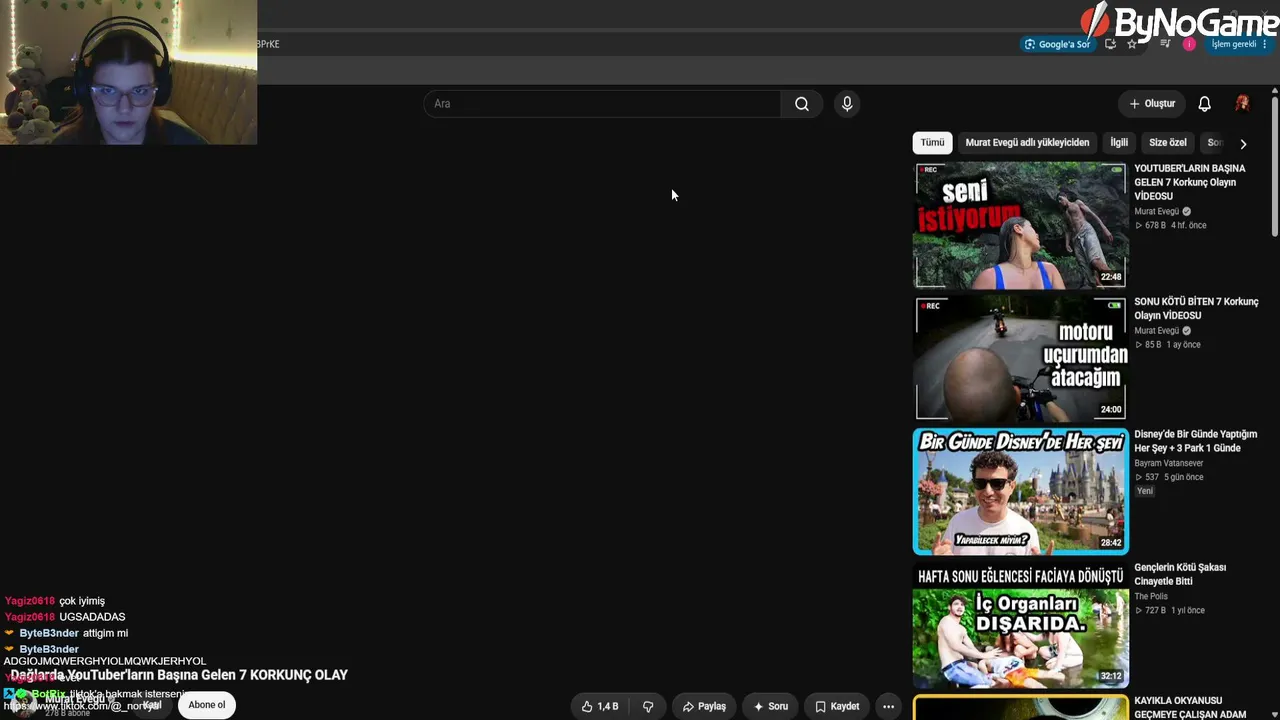Image resolution: width=1280 pixels, height=720 pixels.
Task: Open The Polis channel name
Action: coord(1151,597)
